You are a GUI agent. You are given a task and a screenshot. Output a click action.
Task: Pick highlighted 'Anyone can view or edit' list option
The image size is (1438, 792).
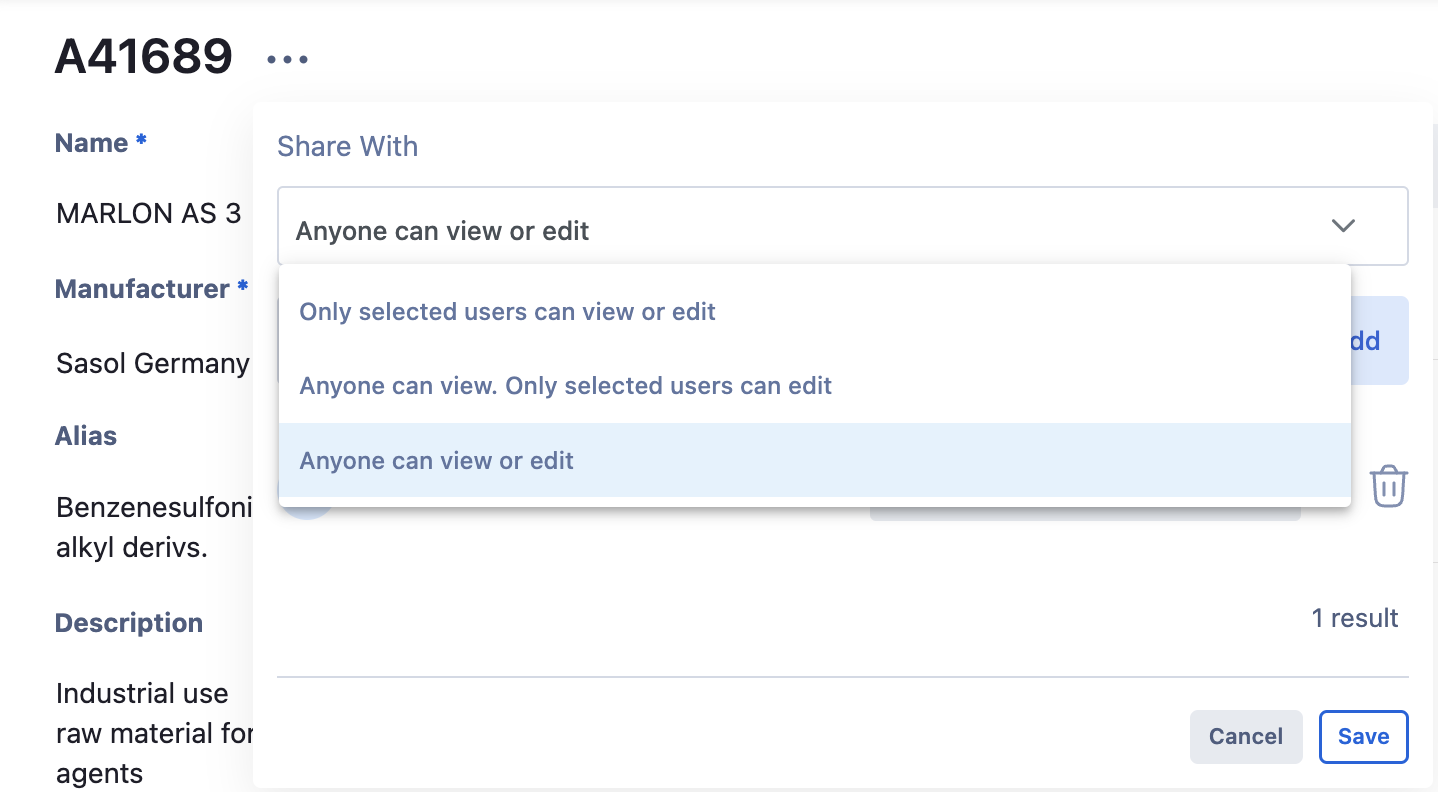437,461
